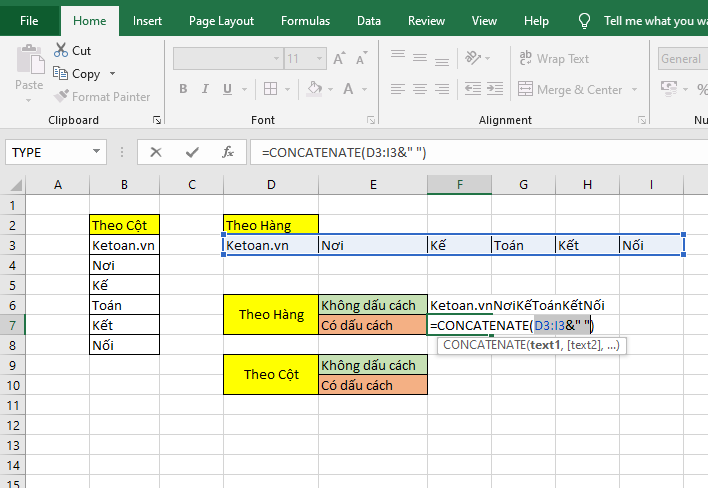Open the Copy options dropdown arrow
The height and width of the screenshot is (488, 708).
pos(112,74)
